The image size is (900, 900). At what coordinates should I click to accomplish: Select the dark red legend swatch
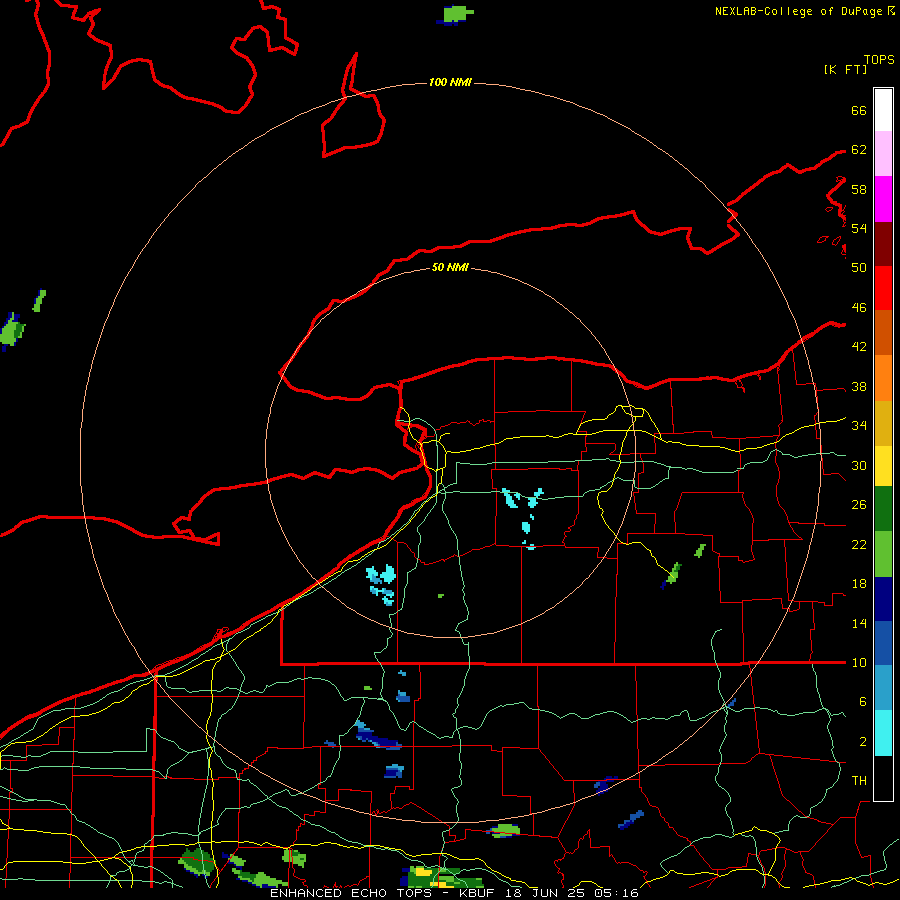[x=883, y=243]
